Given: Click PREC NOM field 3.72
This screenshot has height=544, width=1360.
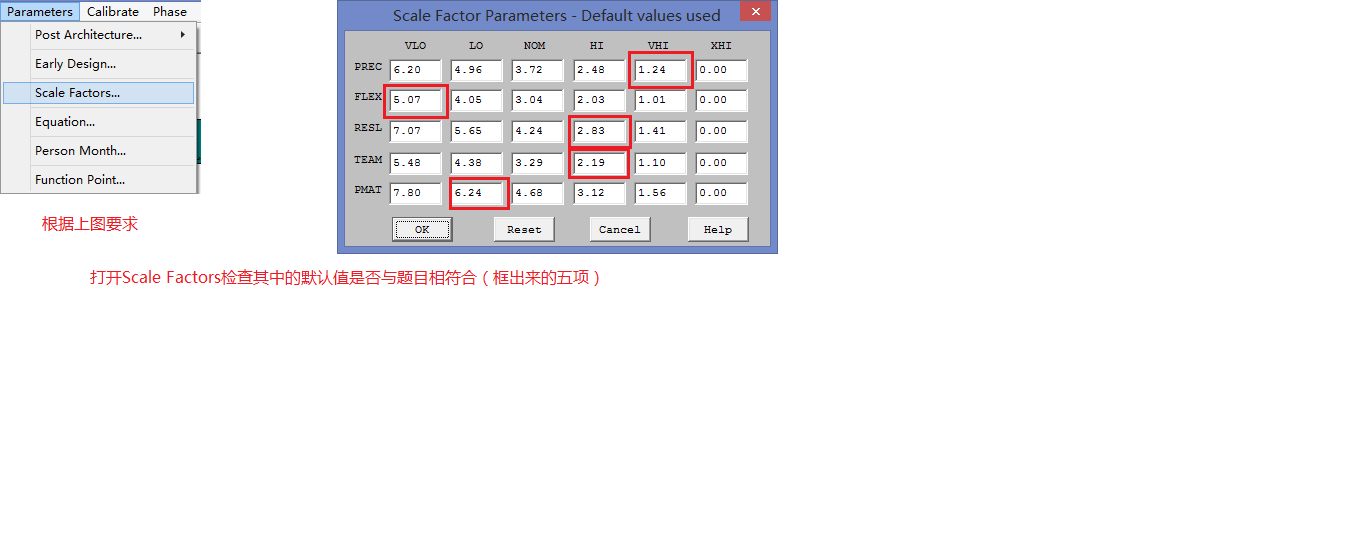Looking at the screenshot, I should point(538,70).
